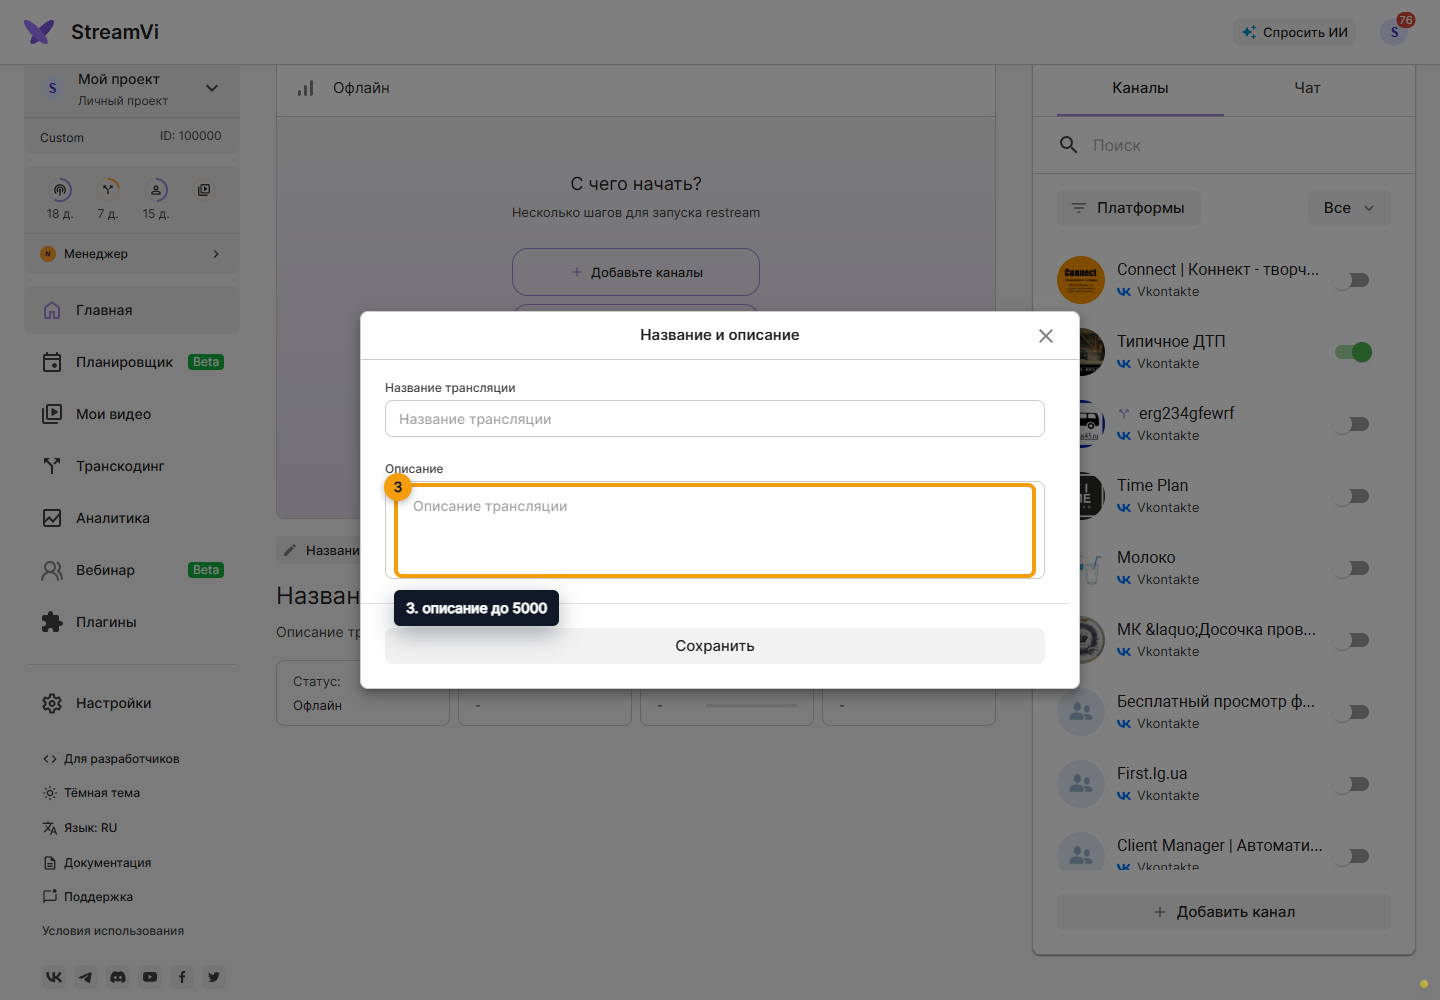Open the Платформы filter
Screen dimensions: 1440x1000
(x=1129, y=208)
